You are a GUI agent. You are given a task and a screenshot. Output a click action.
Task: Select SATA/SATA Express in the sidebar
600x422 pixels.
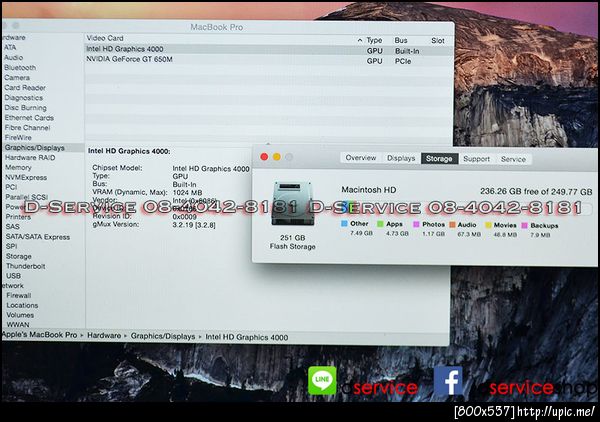pos(38,237)
